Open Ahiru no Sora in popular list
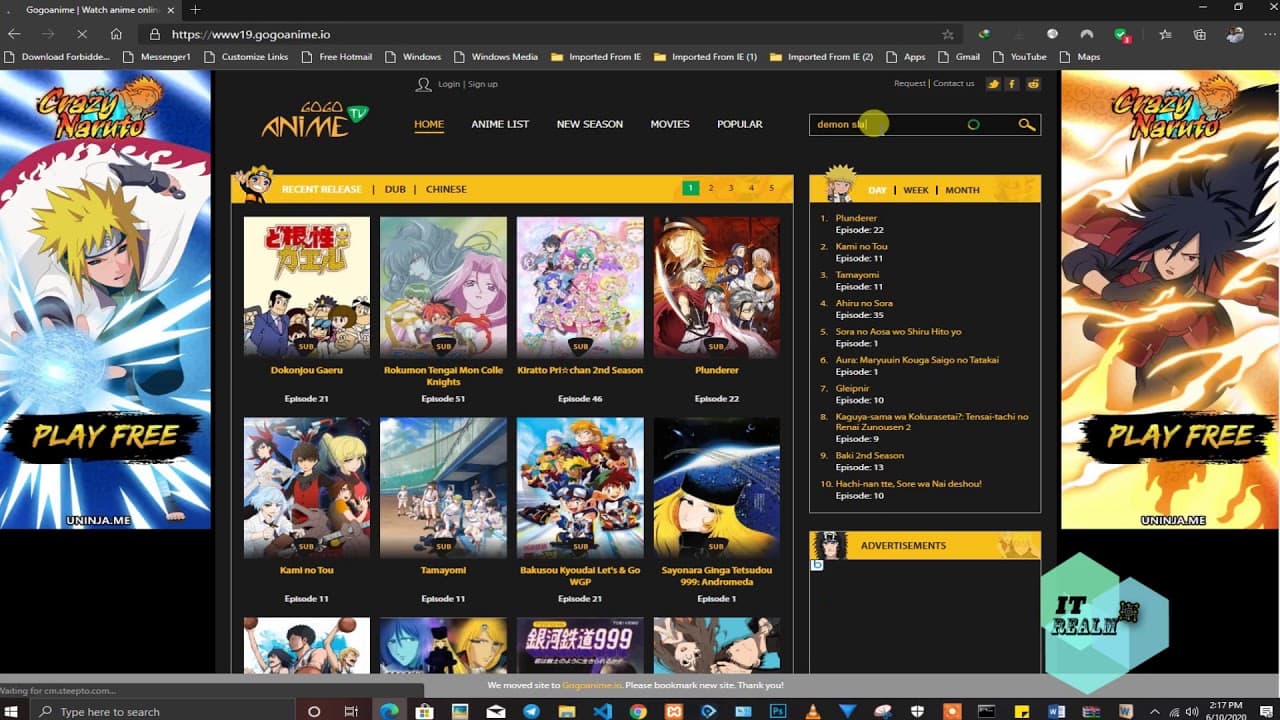This screenshot has width=1280, height=720. tap(864, 303)
